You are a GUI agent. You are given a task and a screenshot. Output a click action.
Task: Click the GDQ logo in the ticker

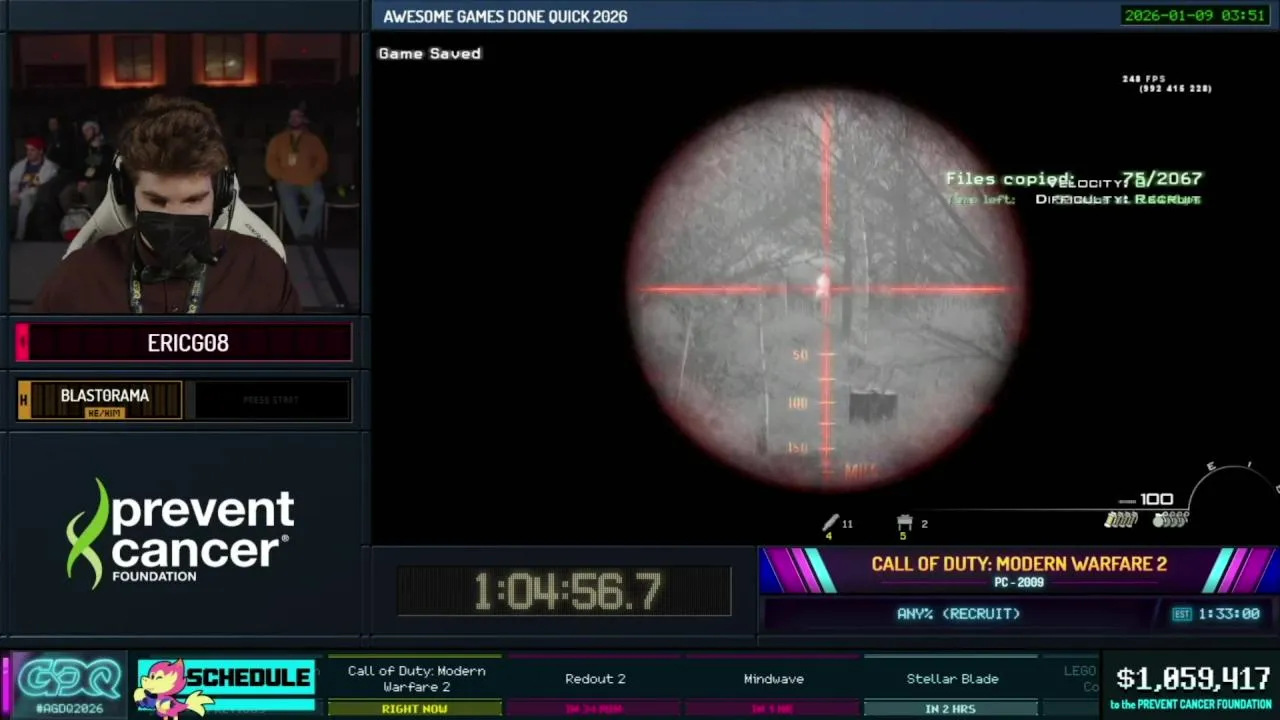click(68, 679)
